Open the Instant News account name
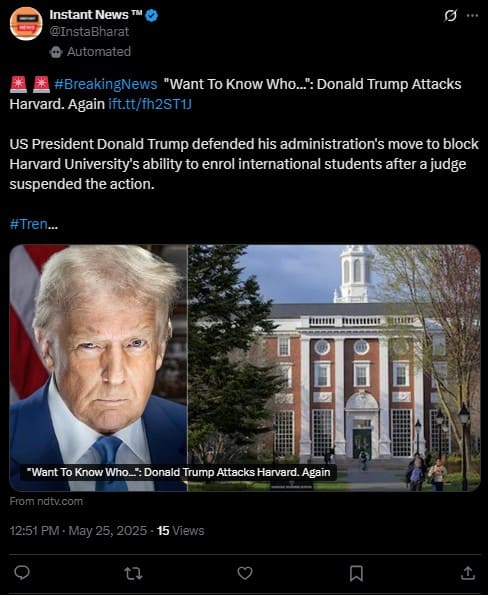The image size is (488, 595). 96,15
